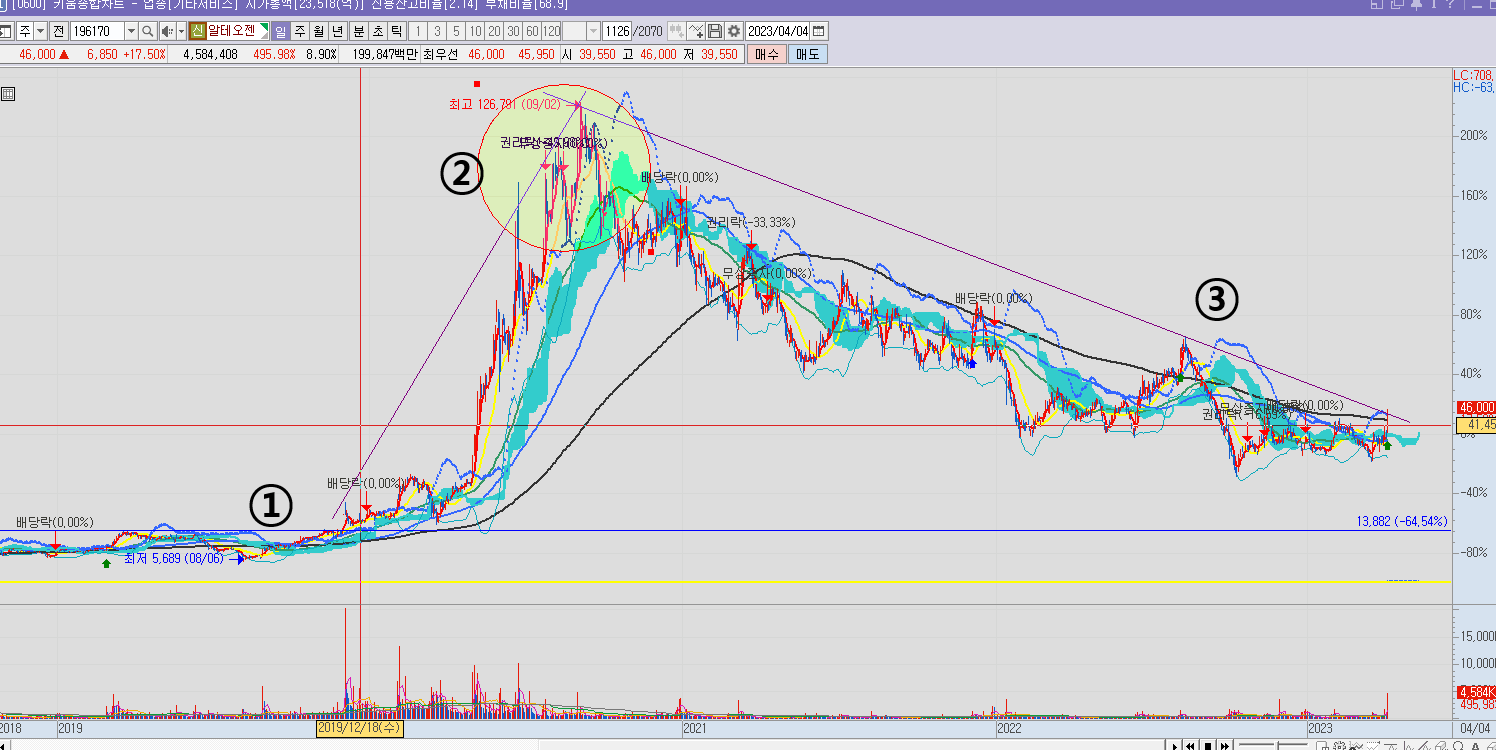Screen dimensions: 1496x750
Task: Click the bar count field showing 1126
Action: [617, 31]
